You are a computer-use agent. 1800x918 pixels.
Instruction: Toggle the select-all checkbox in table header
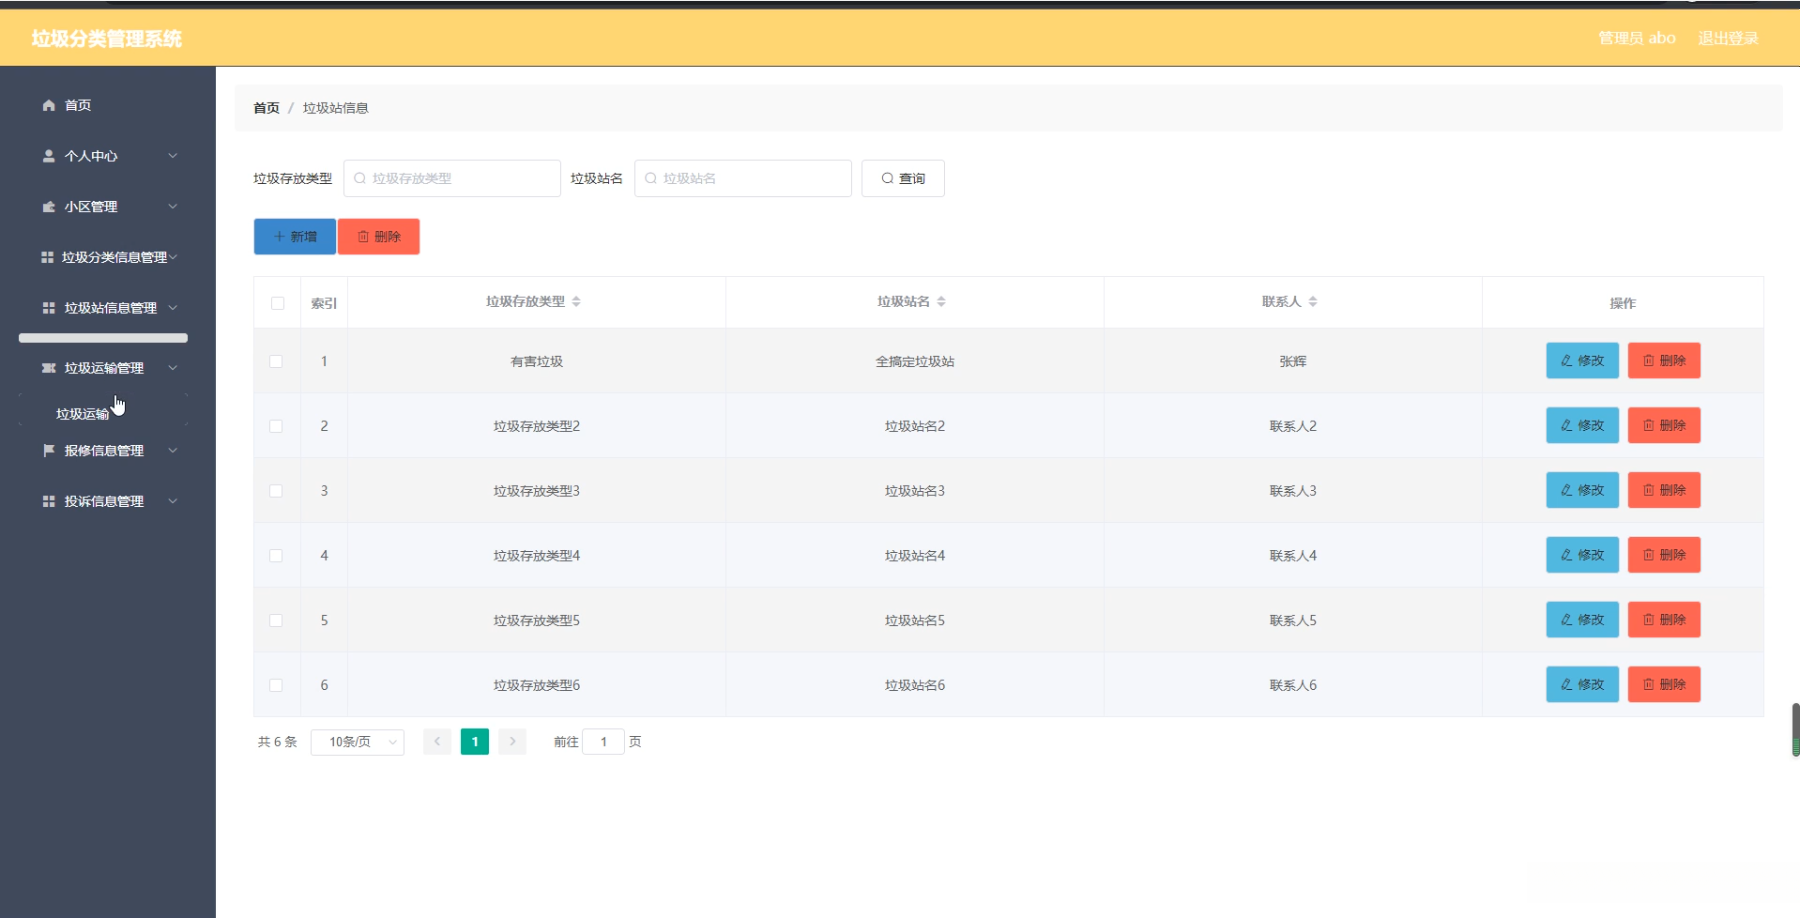[x=277, y=303]
